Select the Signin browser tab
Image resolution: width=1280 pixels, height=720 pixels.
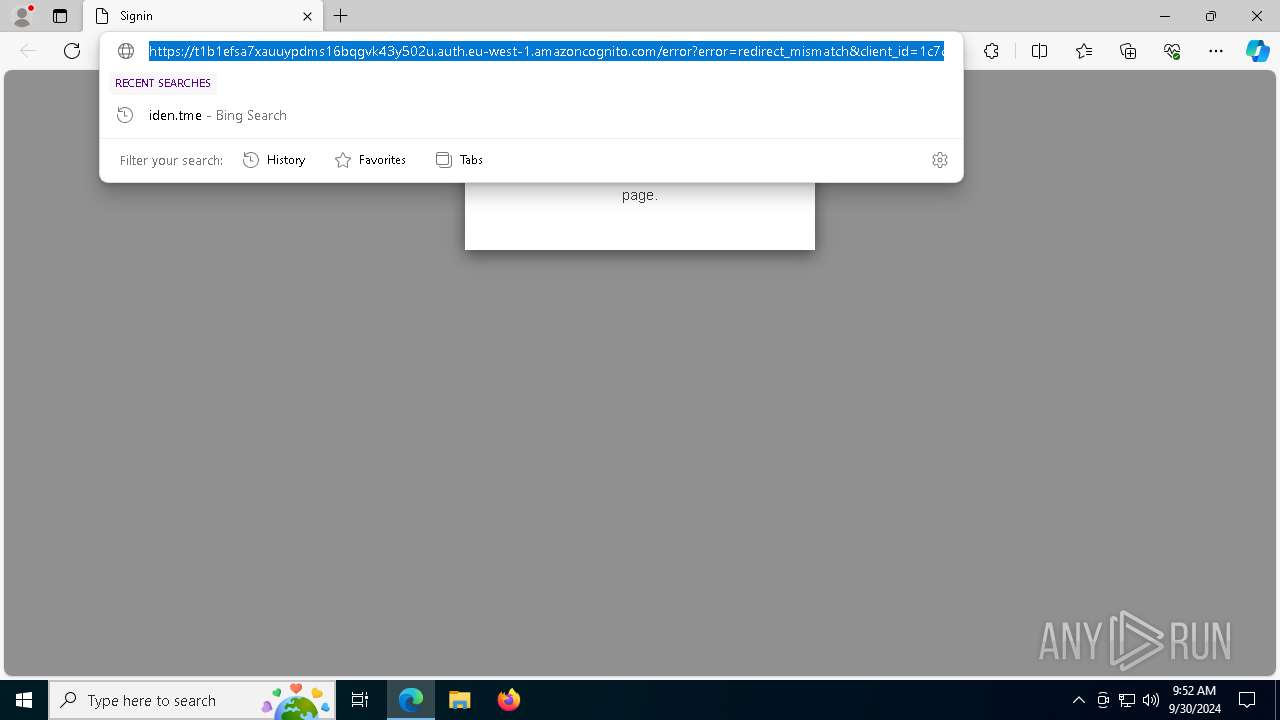point(203,16)
